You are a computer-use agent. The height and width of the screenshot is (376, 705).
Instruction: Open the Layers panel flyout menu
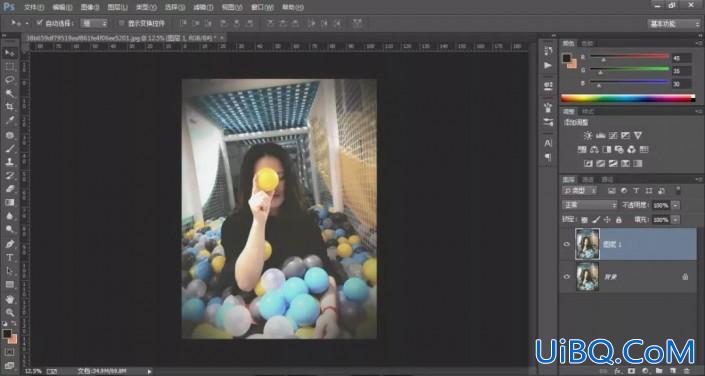point(699,179)
